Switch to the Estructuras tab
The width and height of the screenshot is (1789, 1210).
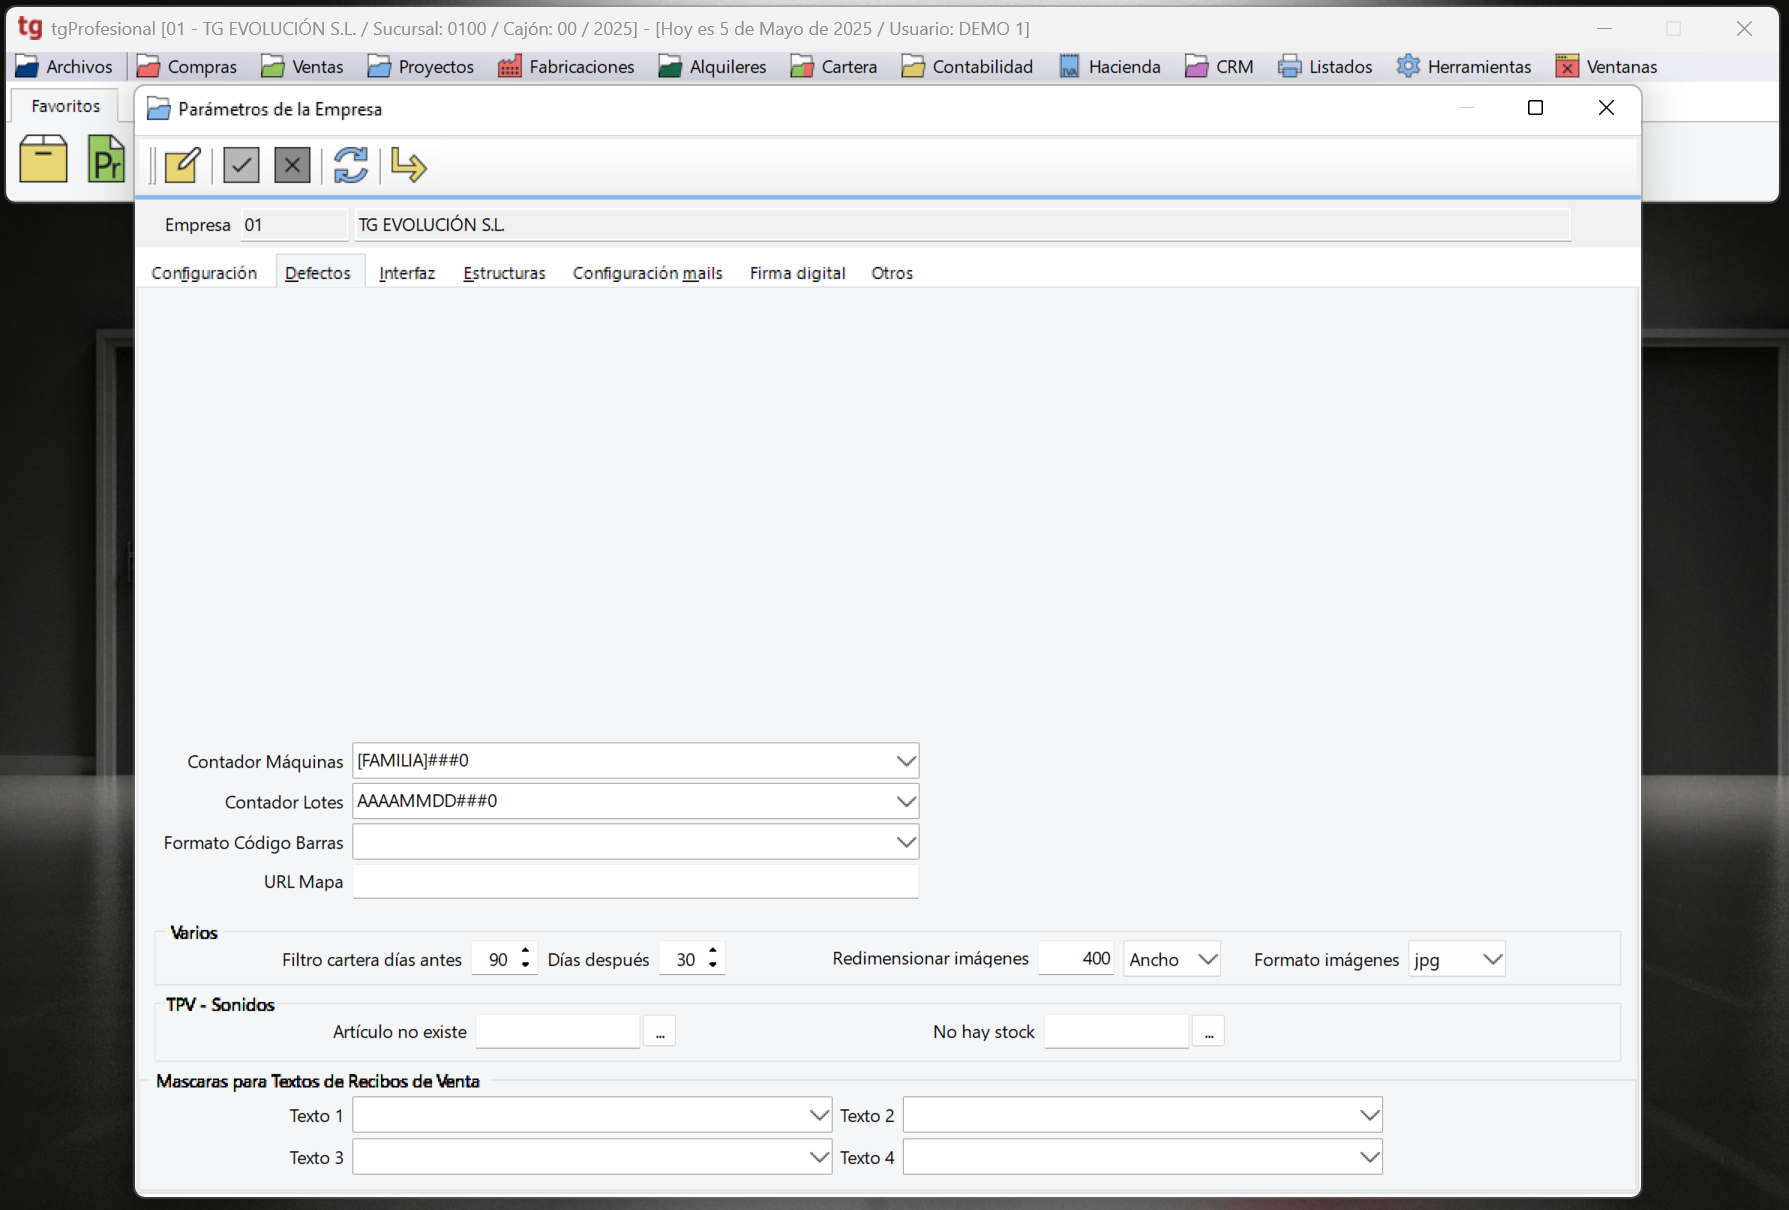[x=504, y=273]
